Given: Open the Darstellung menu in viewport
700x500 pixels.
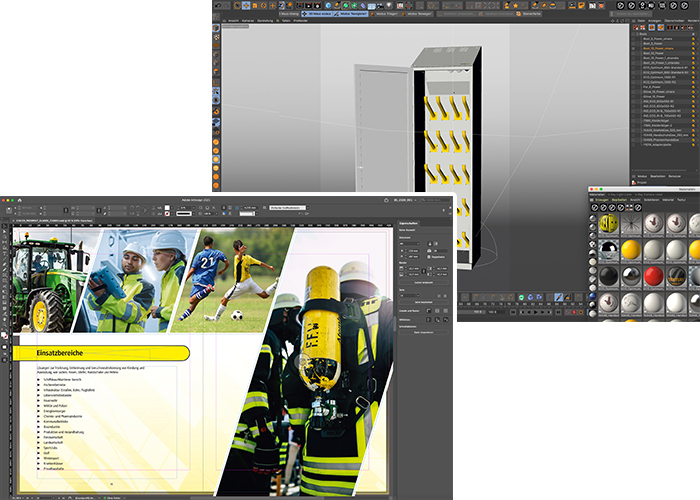Looking at the screenshot, I should point(265,21).
